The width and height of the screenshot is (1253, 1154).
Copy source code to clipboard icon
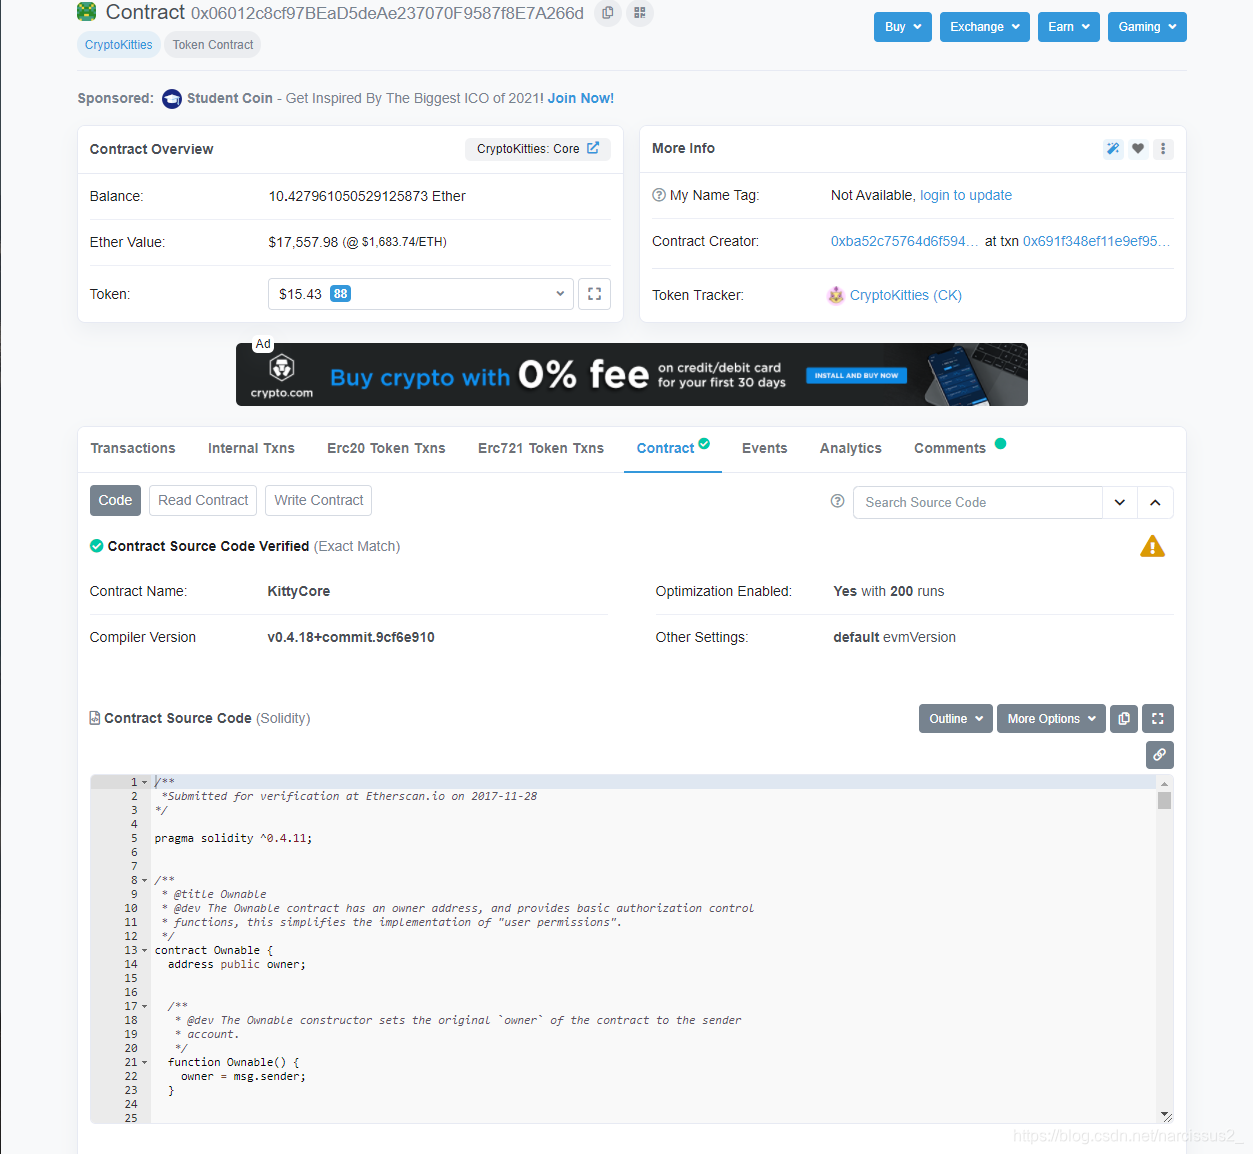(x=1124, y=719)
